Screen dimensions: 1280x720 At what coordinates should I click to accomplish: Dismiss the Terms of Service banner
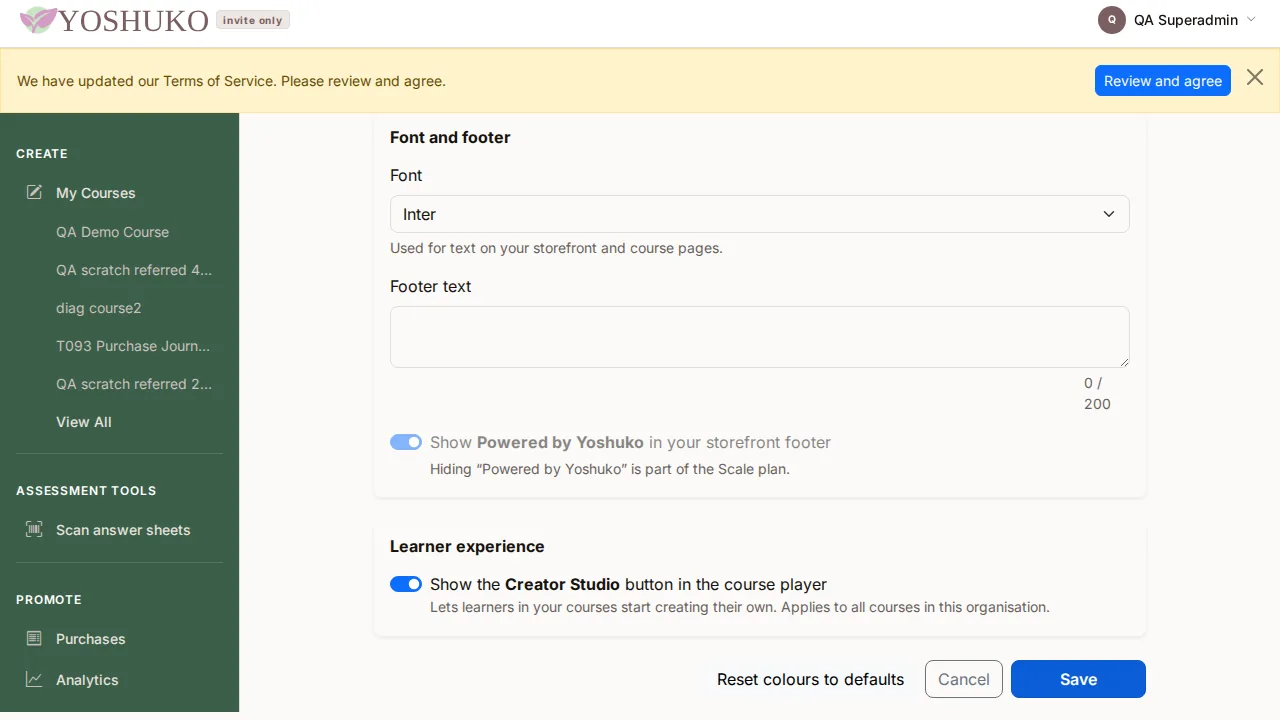pos(1255,77)
